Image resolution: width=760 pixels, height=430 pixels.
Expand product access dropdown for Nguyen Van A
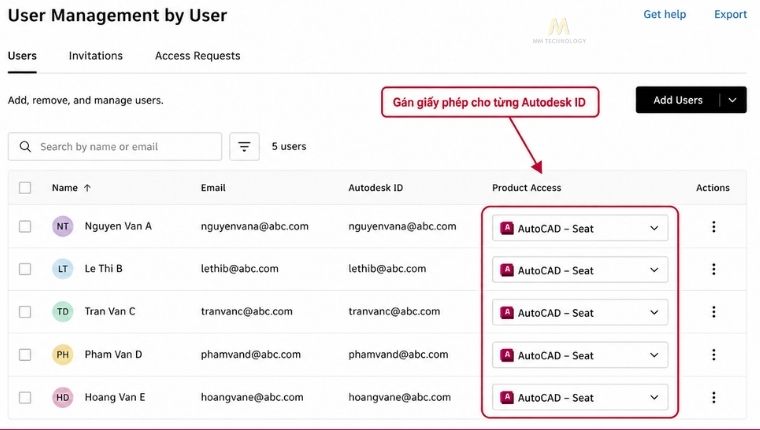click(580, 228)
